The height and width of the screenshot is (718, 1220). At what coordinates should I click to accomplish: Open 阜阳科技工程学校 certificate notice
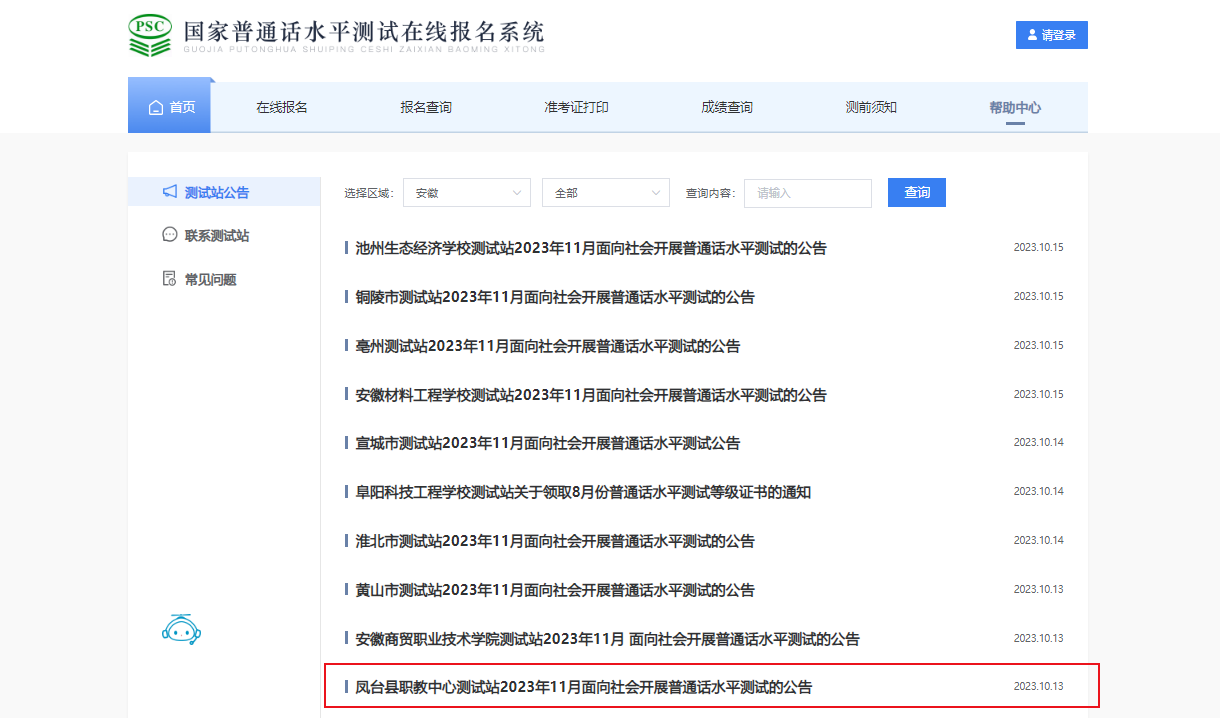(x=583, y=492)
